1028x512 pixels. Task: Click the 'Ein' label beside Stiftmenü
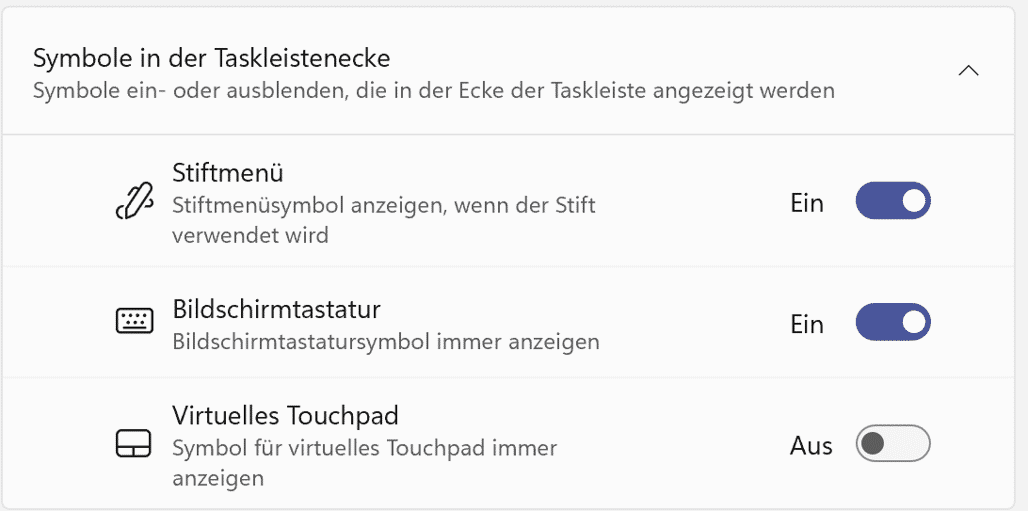pyautogui.click(x=807, y=203)
